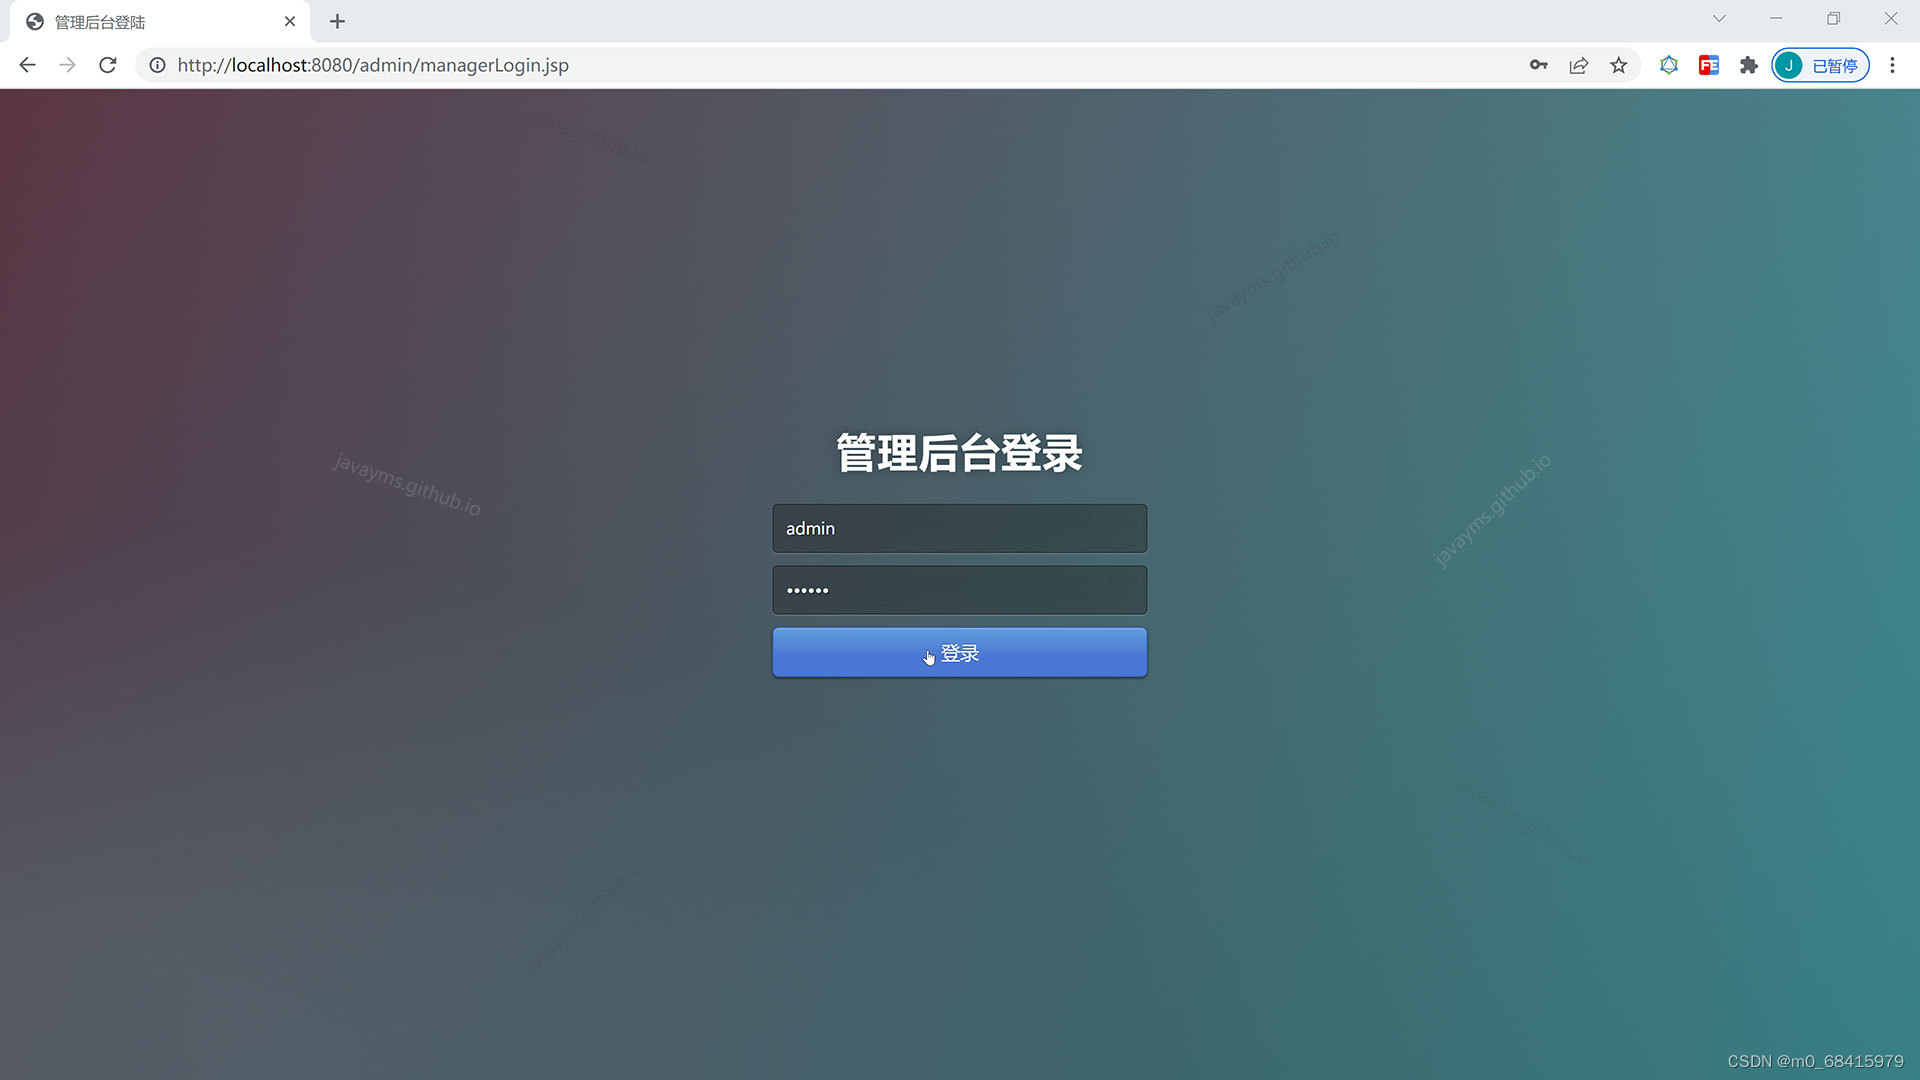Click the forward navigation arrow
The height and width of the screenshot is (1080, 1920).
(x=67, y=65)
